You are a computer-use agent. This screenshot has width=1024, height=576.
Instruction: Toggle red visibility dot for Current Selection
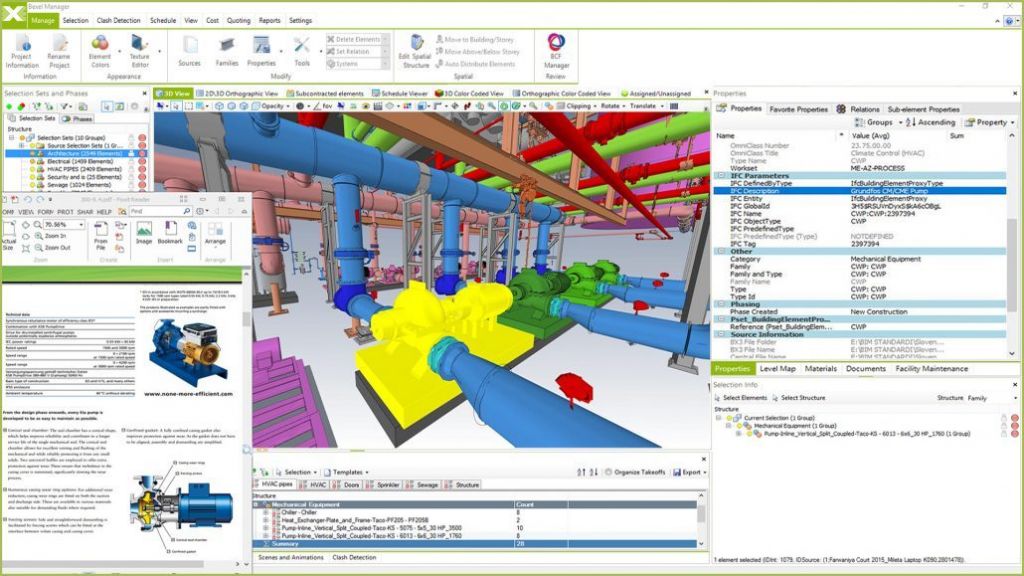(1015, 418)
